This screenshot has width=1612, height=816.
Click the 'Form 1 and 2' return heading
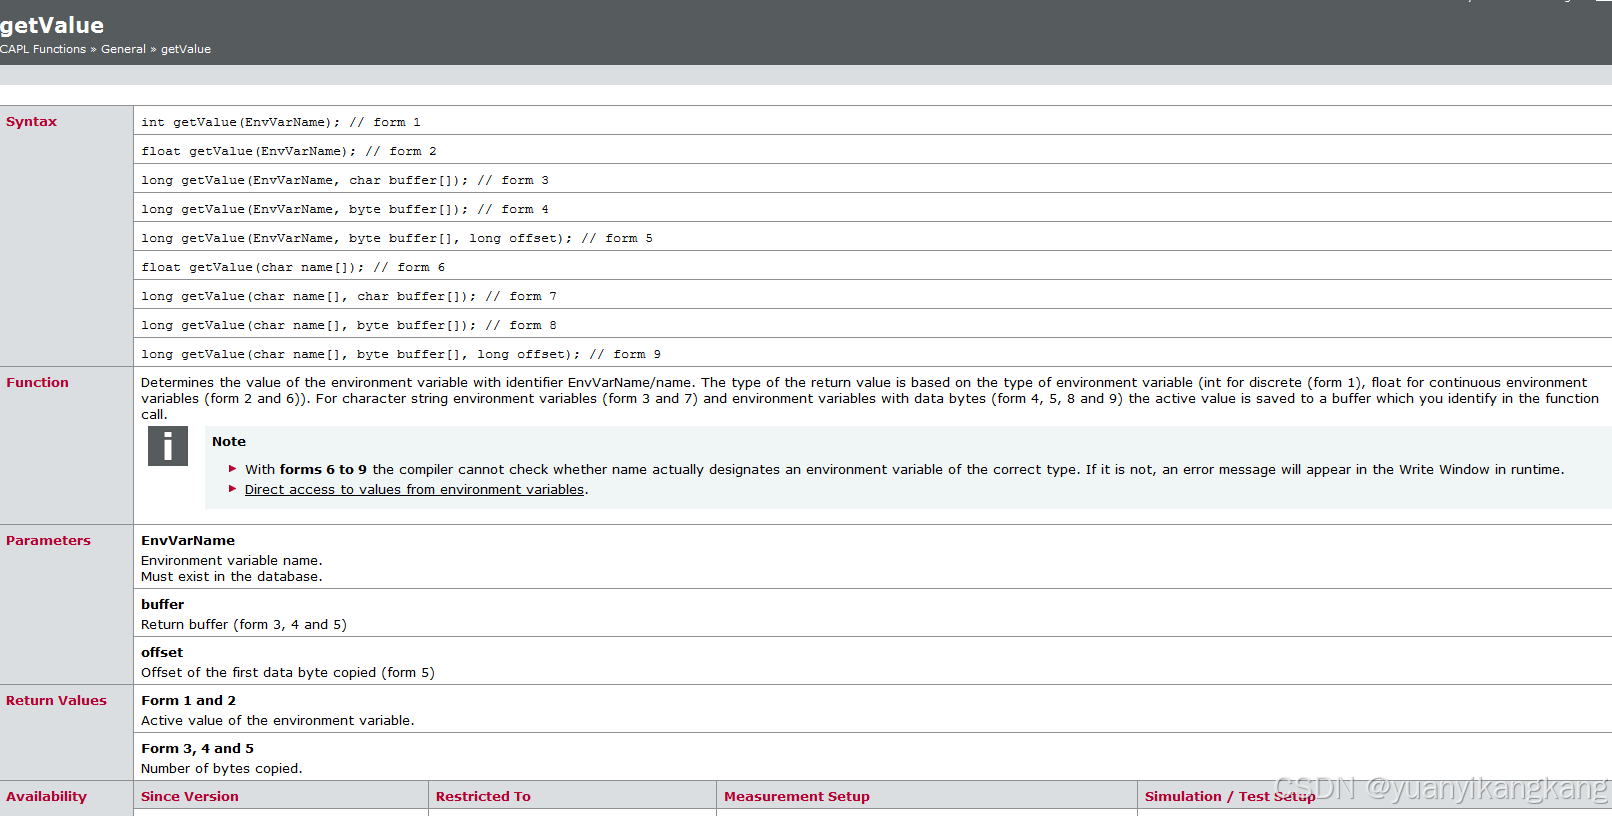pyautogui.click(x=188, y=701)
